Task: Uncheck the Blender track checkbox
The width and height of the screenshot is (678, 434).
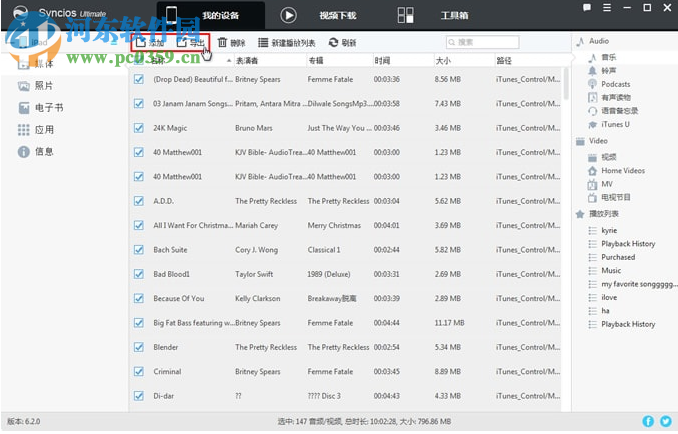Action: (139, 347)
